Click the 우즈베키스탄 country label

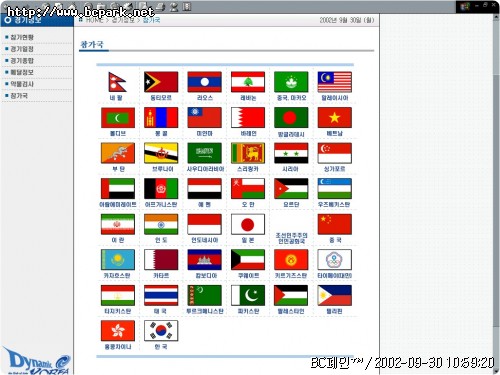point(334,204)
